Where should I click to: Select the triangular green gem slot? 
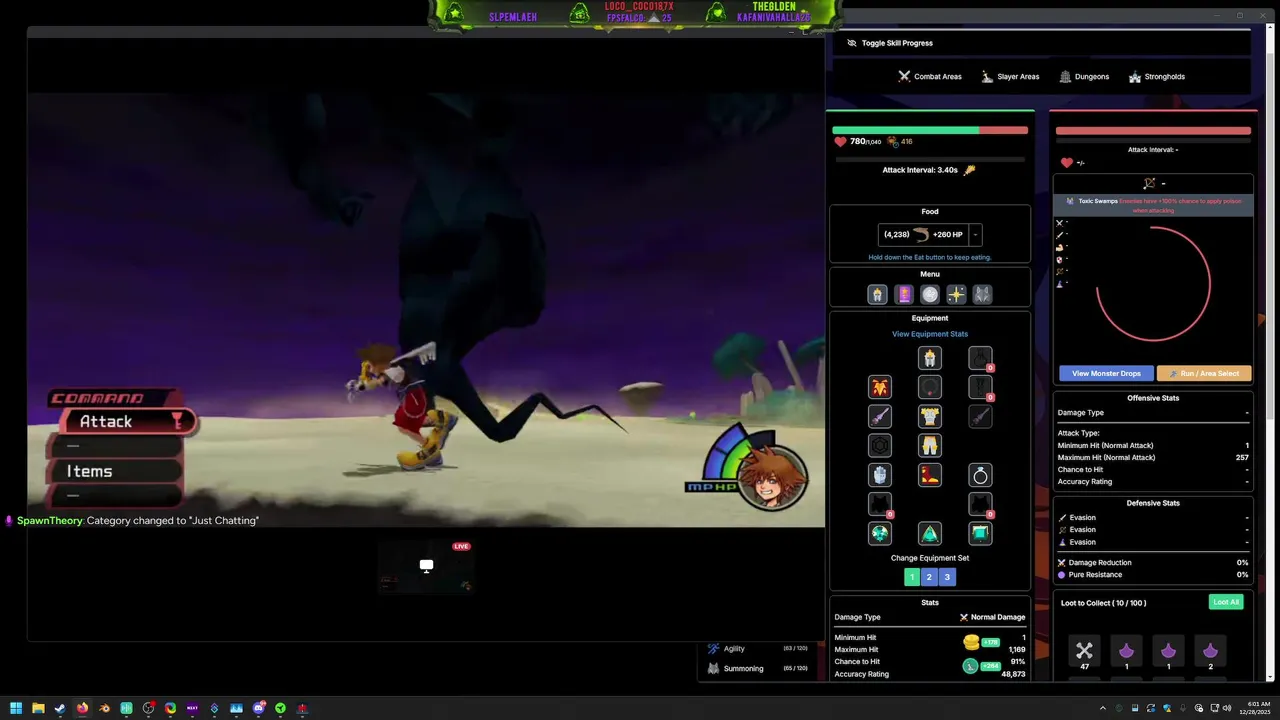click(930, 533)
